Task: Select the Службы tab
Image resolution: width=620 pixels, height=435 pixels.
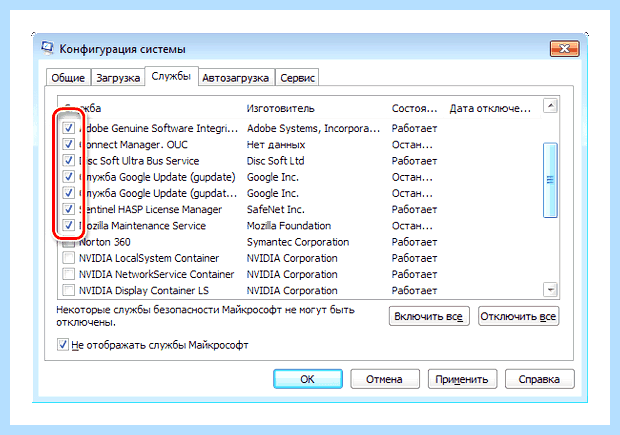Action: (171, 76)
